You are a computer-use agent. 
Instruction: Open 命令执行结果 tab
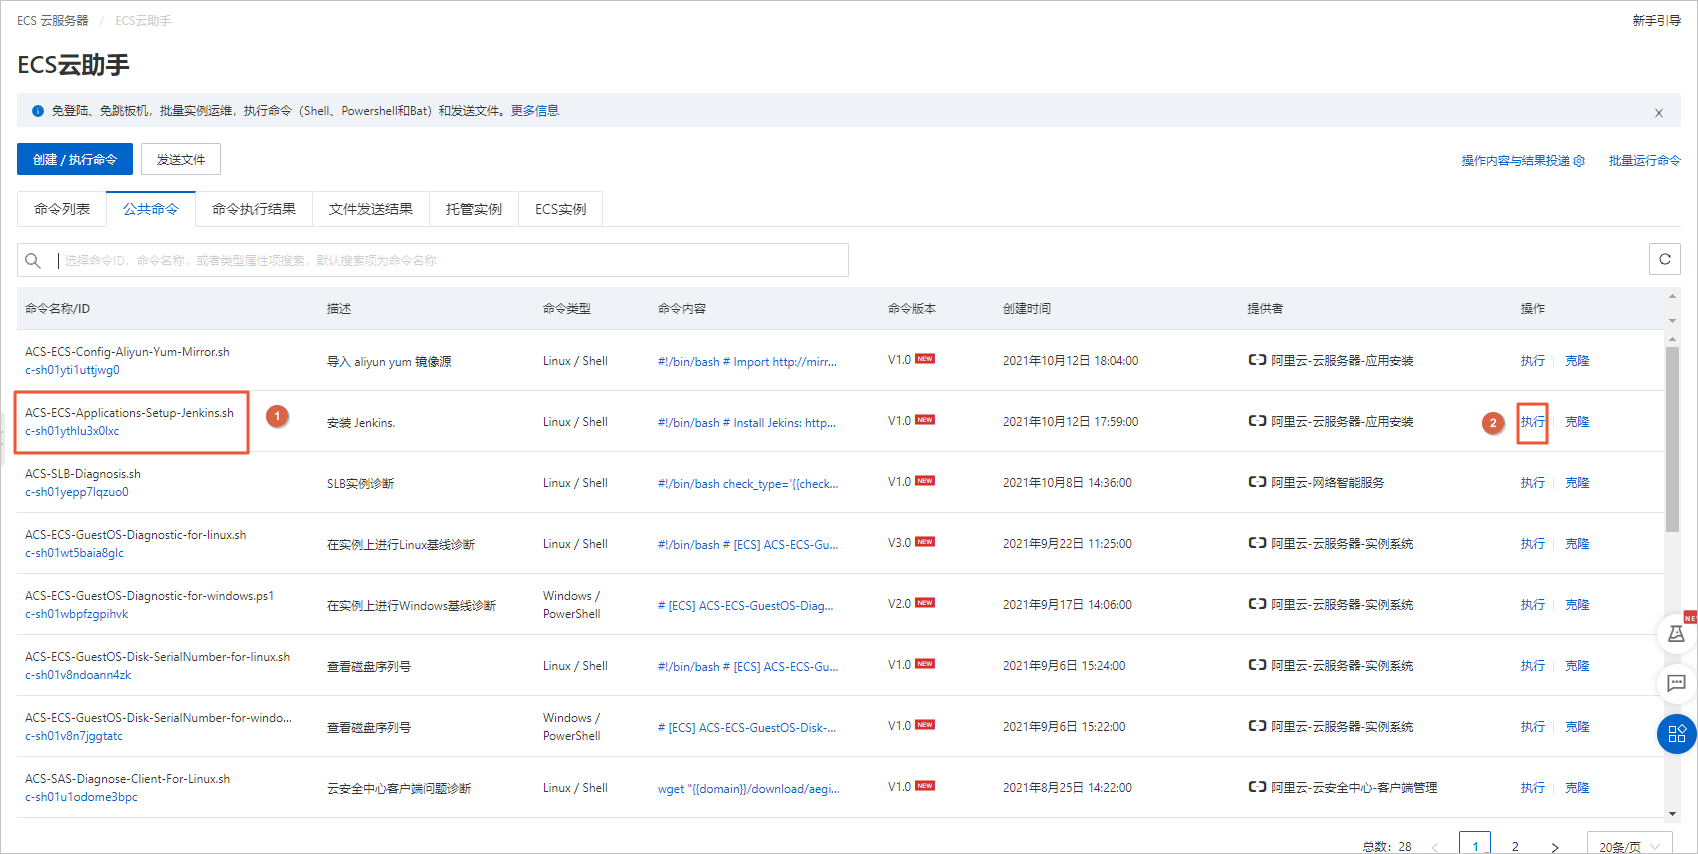(x=254, y=209)
